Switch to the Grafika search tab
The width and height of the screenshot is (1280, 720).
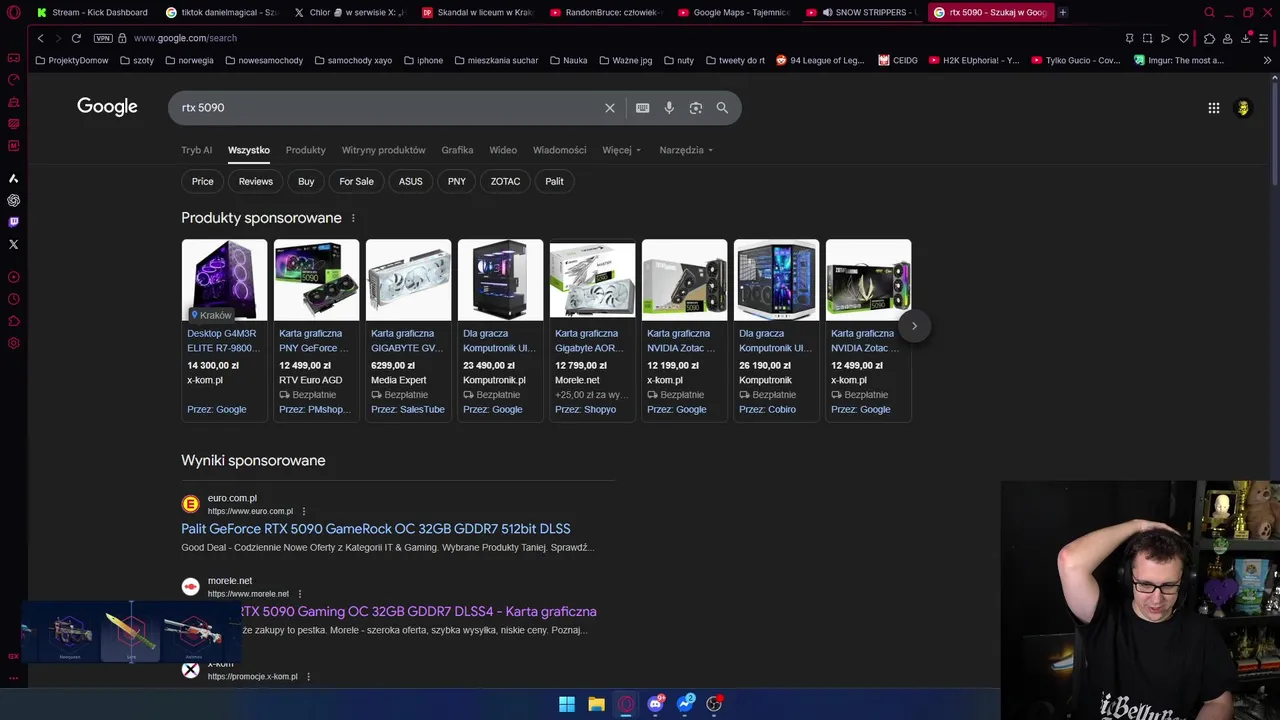point(457,150)
